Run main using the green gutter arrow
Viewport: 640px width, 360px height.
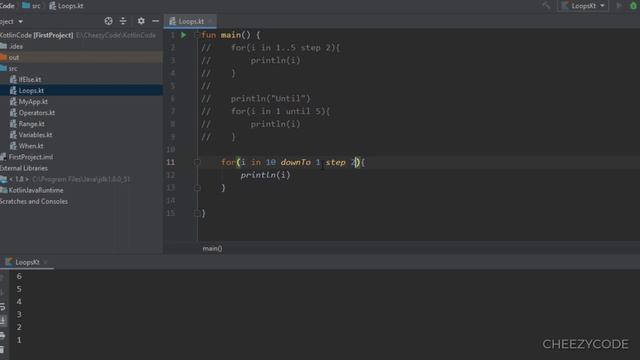point(184,35)
